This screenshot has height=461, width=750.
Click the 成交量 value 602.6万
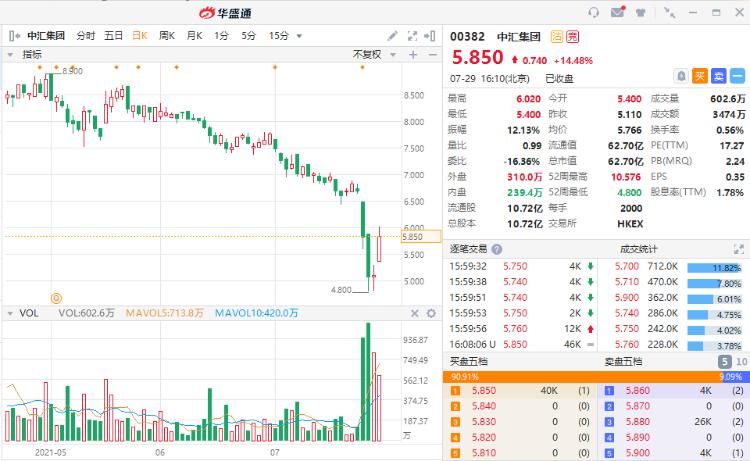[728, 99]
